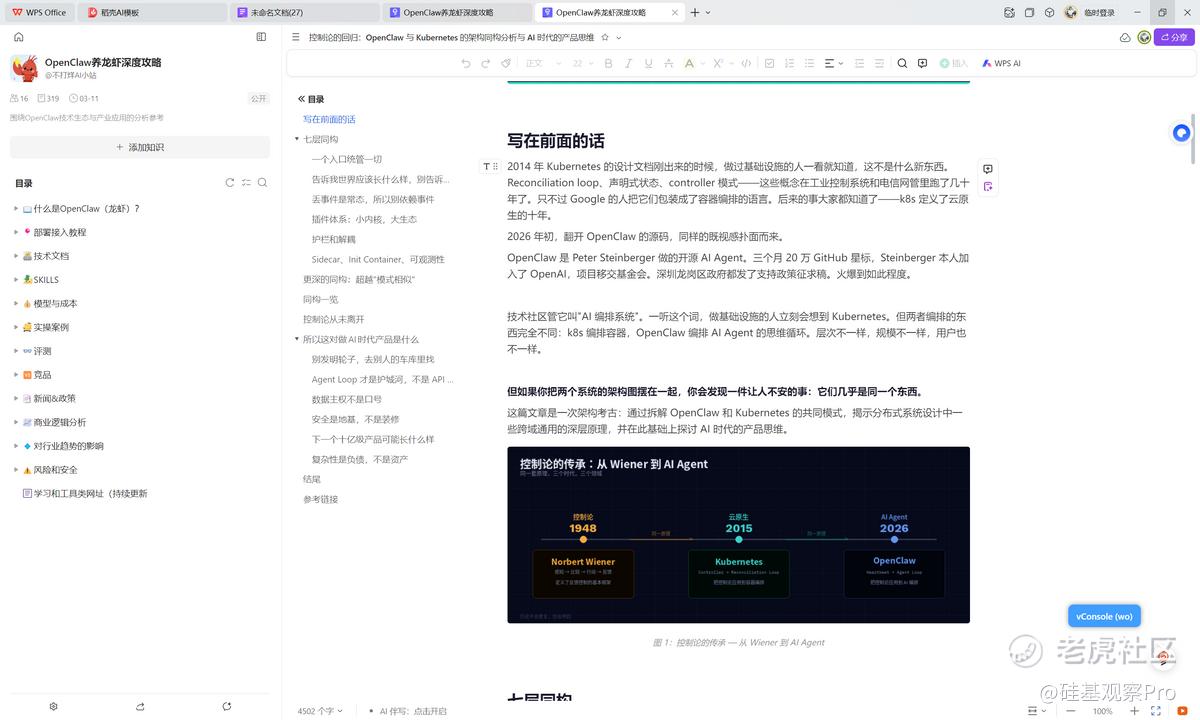Screen dimensions: 1200x720
Task: Collapse the 七层同构 outline section
Action: coord(297,139)
